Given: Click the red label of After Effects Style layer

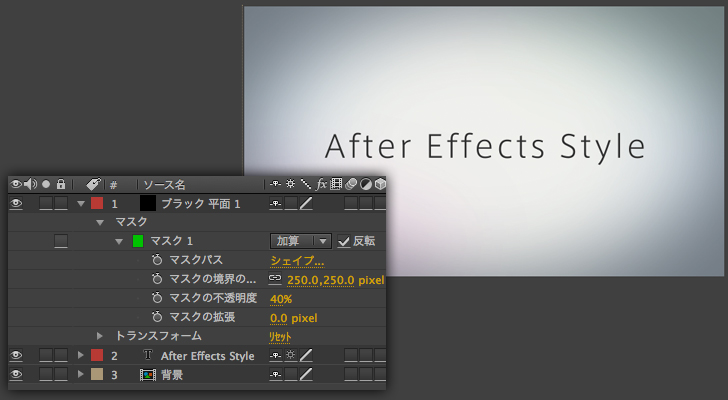Looking at the screenshot, I should (x=97, y=355).
